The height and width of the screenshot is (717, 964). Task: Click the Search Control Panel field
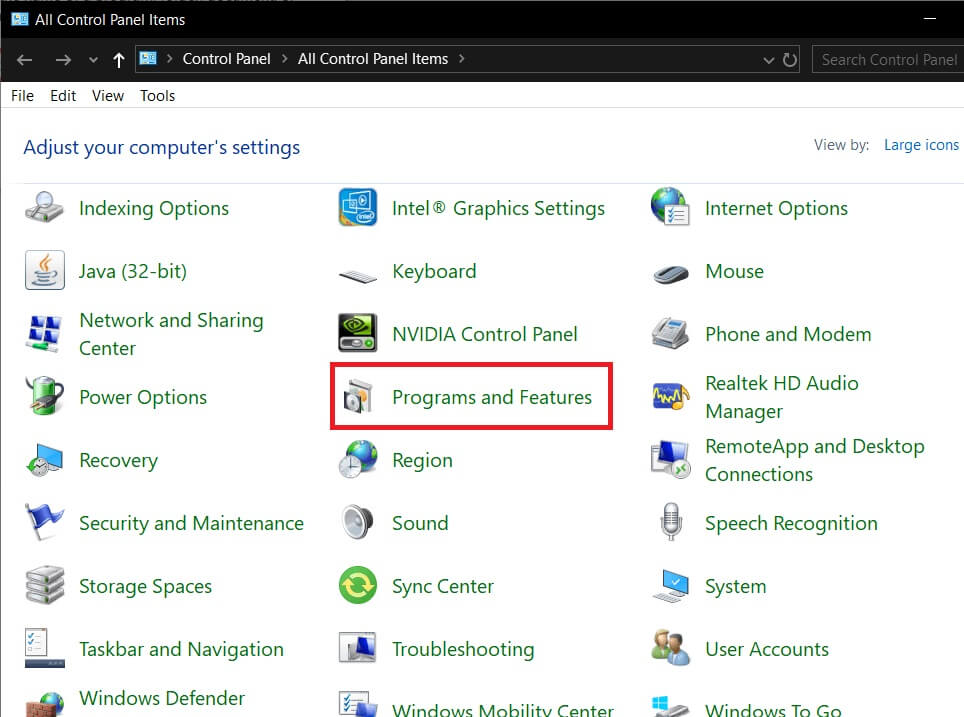coord(888,60)
